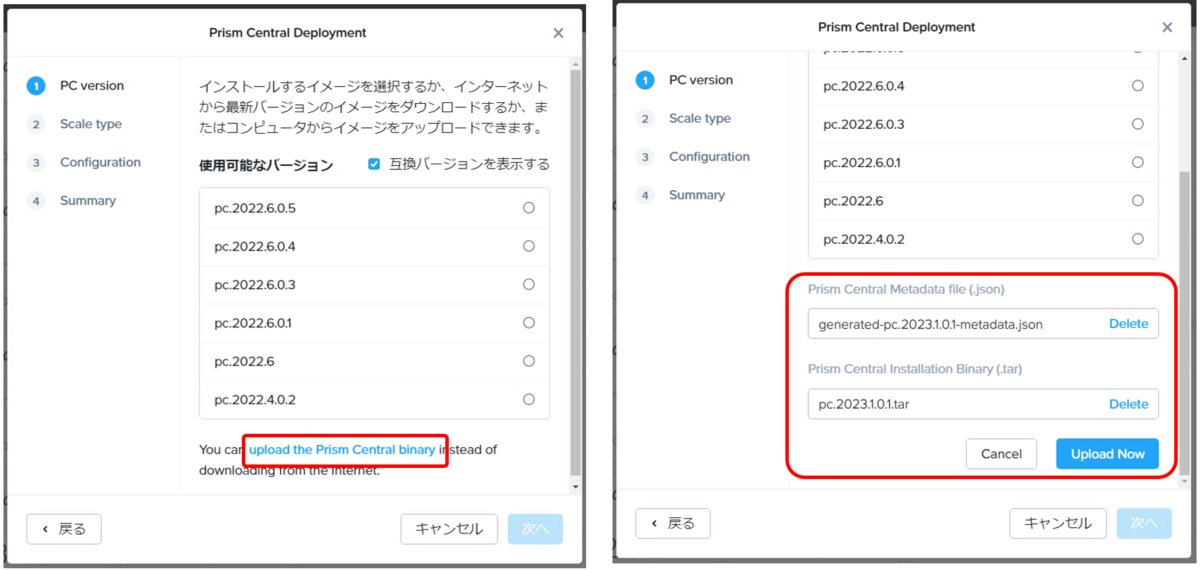Click left dialog vertical scrollbar thumb
The width and height of the screenshot is (1200, 571).
[575, 270]
